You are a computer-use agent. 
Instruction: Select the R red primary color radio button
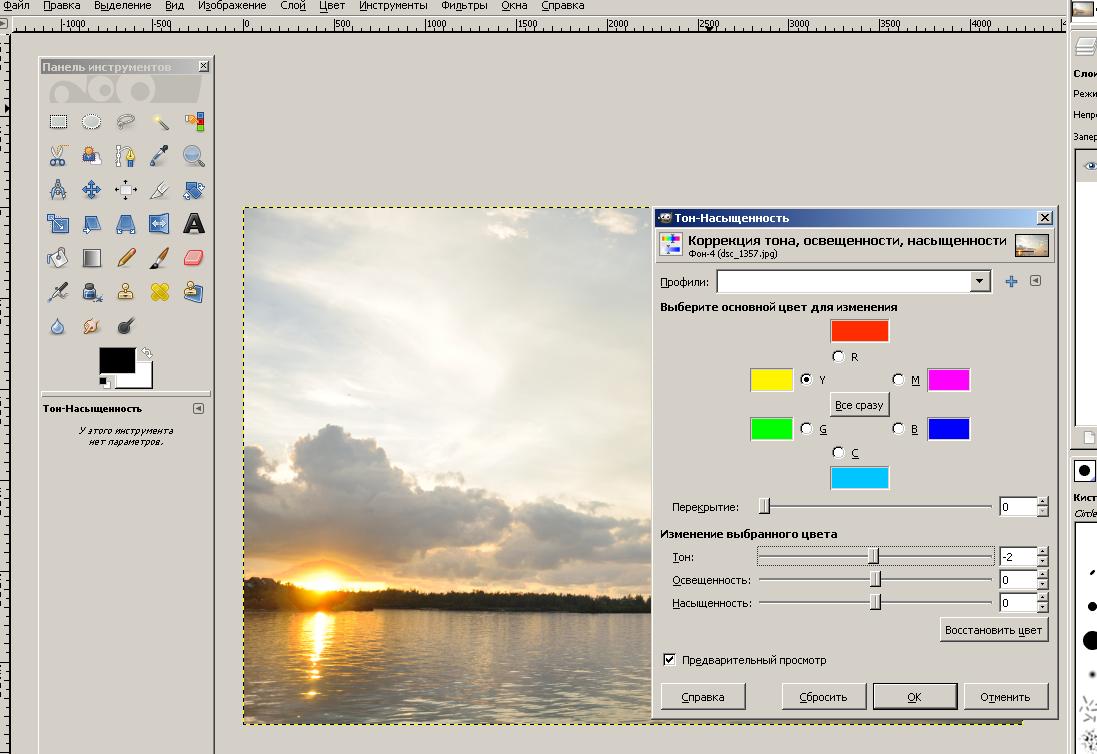point(838,356)
